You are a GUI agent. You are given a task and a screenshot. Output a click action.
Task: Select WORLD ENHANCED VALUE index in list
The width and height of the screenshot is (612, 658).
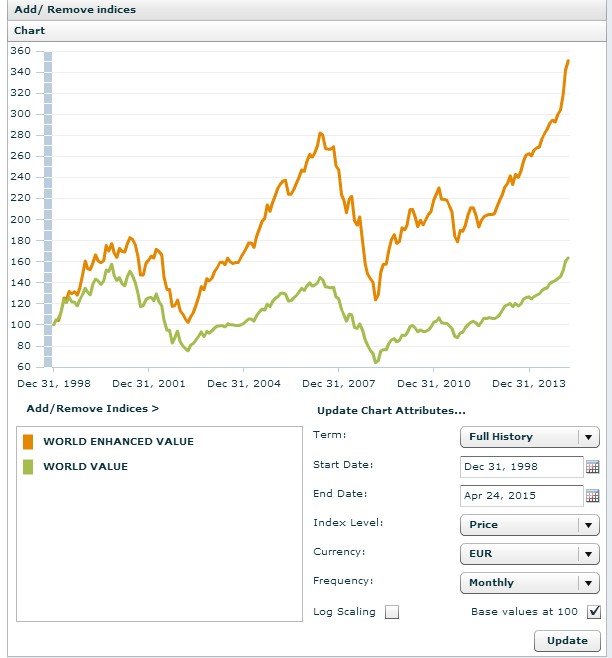(x=118, y=441)
